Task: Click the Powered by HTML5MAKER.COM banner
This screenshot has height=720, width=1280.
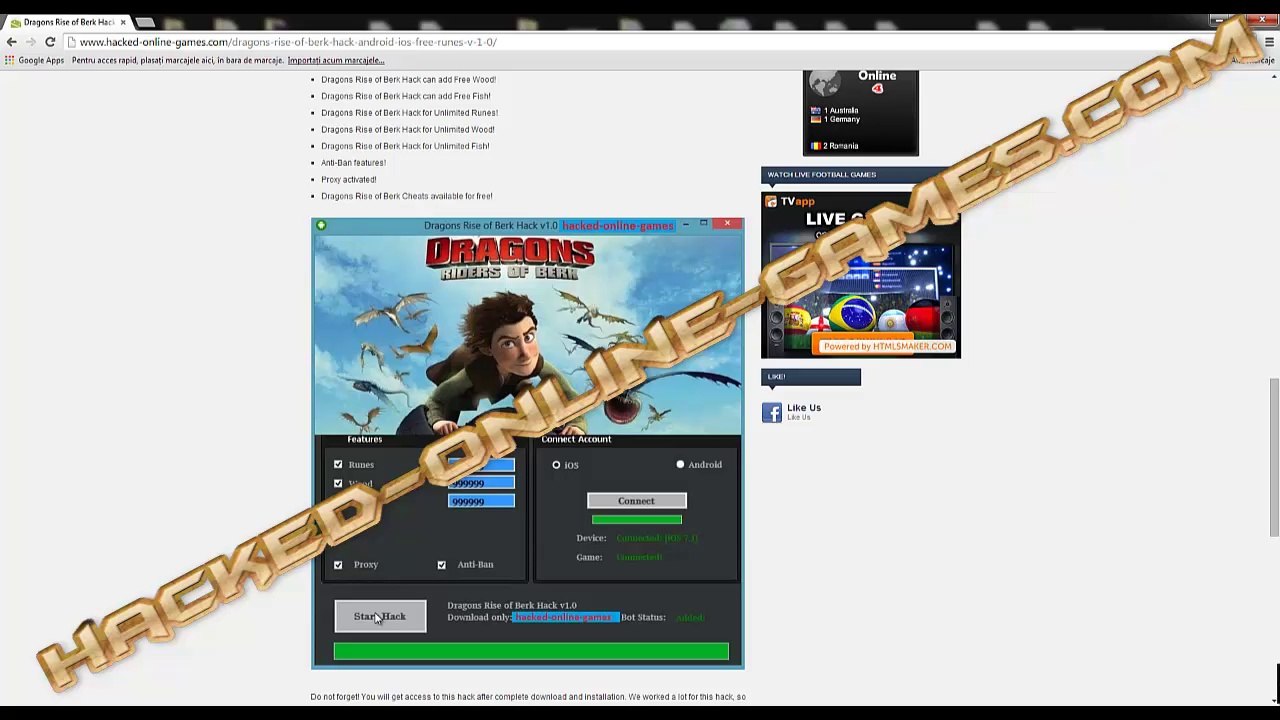Action: [x=887, y=346]
